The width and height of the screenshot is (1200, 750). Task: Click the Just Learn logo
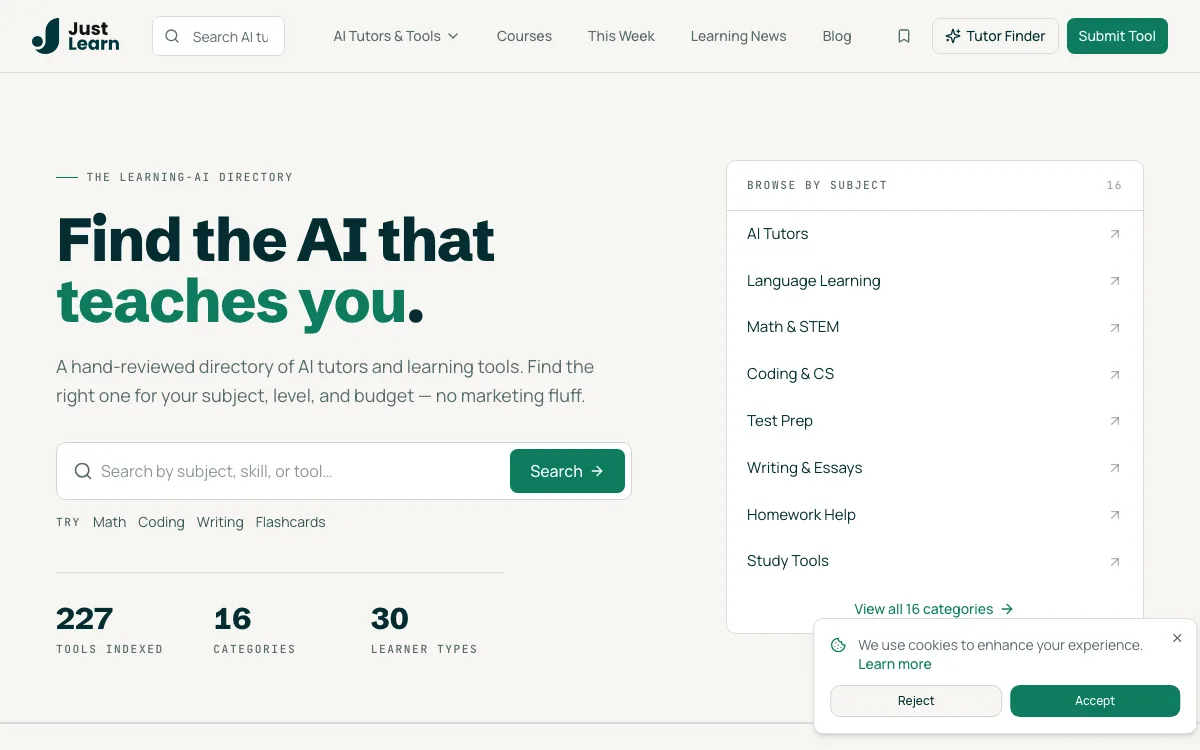pyautogui.click(x=76, y=36)
